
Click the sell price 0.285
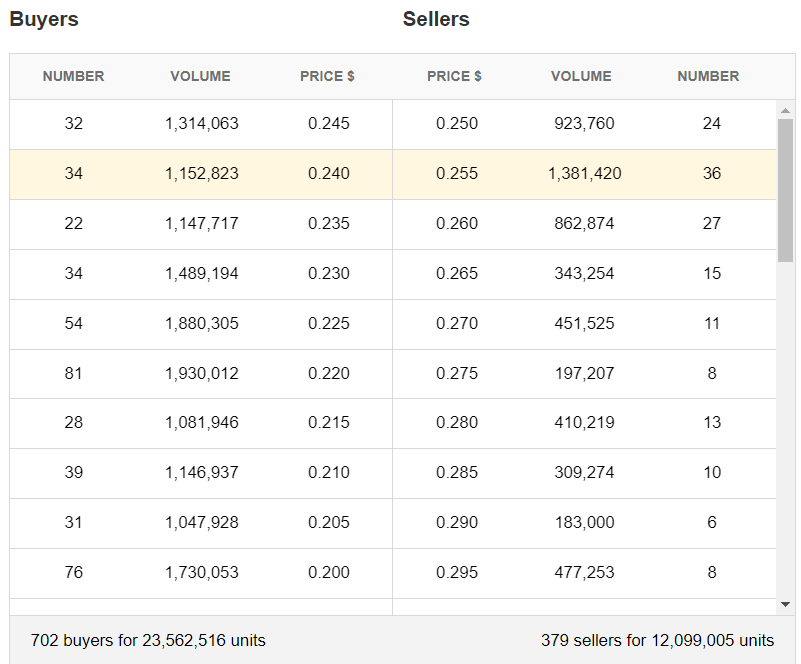[457, 473]
